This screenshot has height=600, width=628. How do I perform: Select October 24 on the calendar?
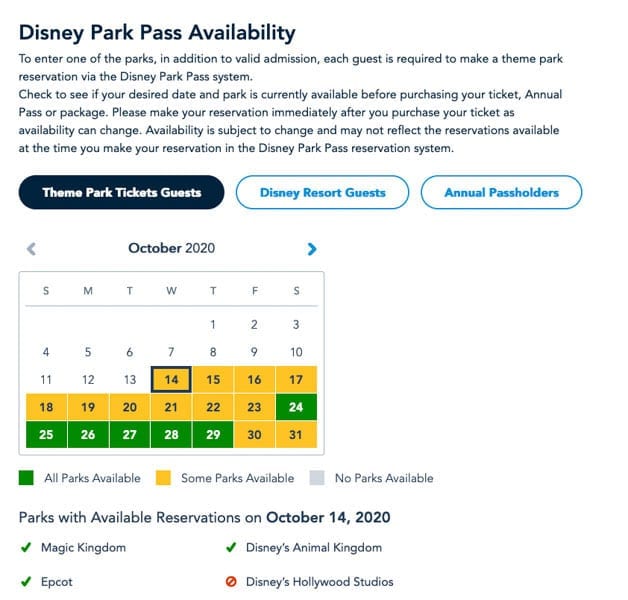click(296, 408)
